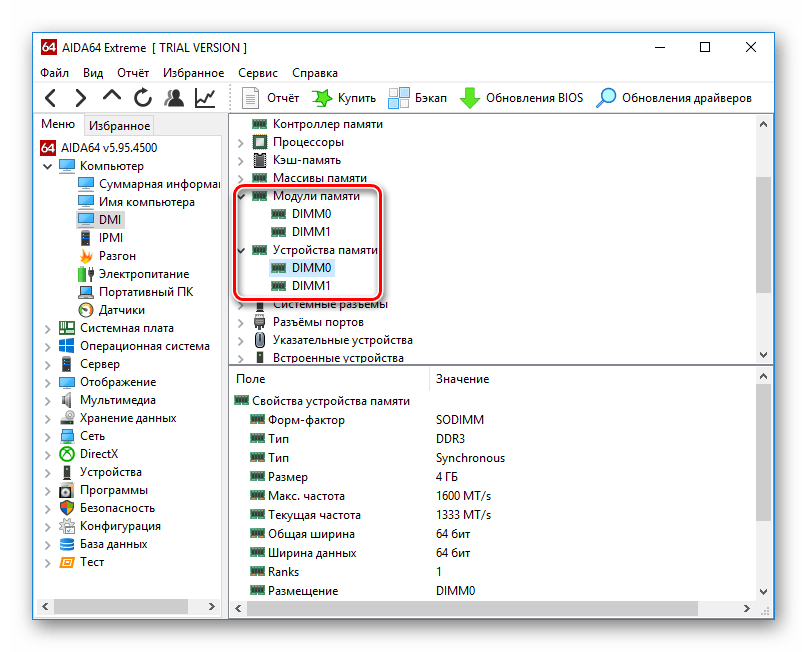Click the Значение column header
Viewport: 807px width, 652px height.
coord(462,379)
